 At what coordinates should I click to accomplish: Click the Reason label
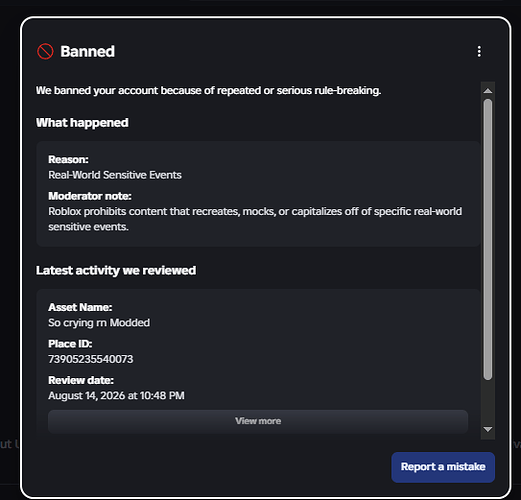click(x=68, y=160)
